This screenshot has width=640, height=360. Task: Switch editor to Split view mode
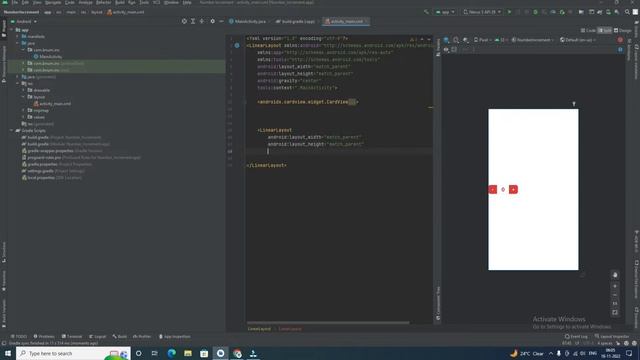[604, 31]
